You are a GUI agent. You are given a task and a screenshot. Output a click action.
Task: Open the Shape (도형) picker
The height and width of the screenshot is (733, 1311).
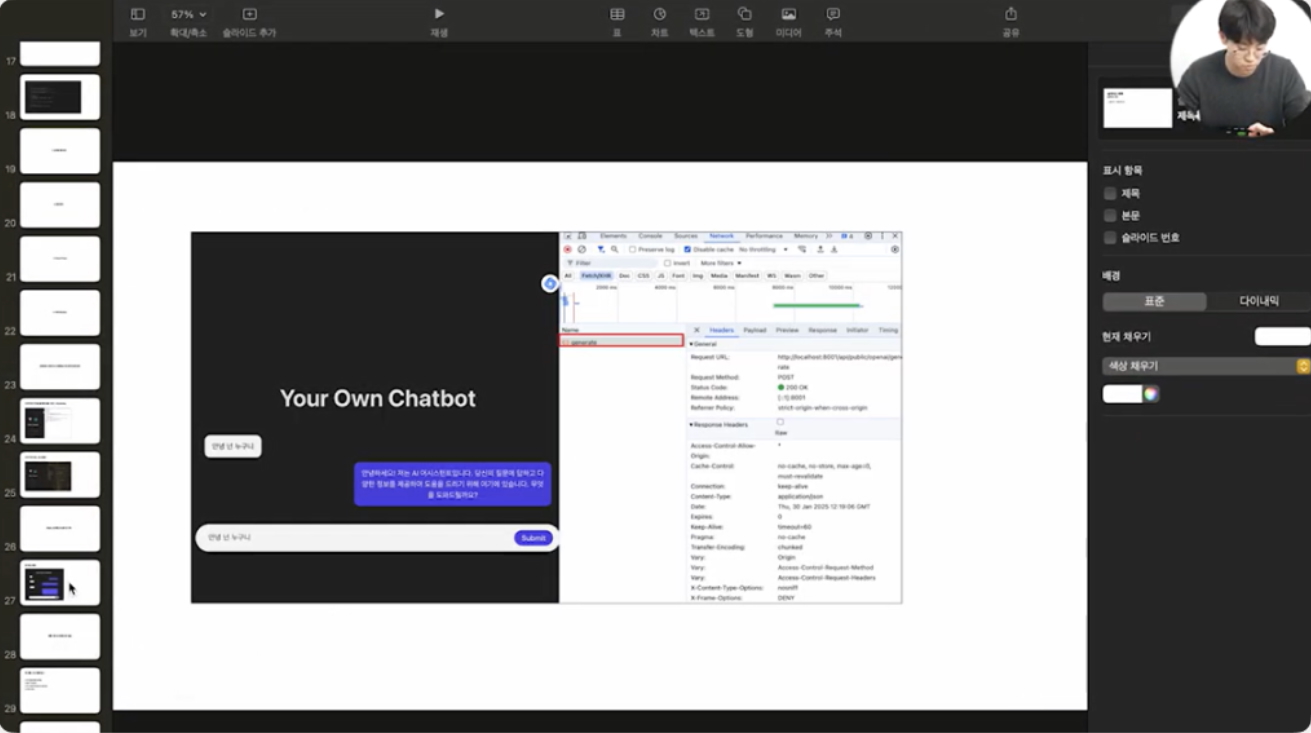pos(744,15)
